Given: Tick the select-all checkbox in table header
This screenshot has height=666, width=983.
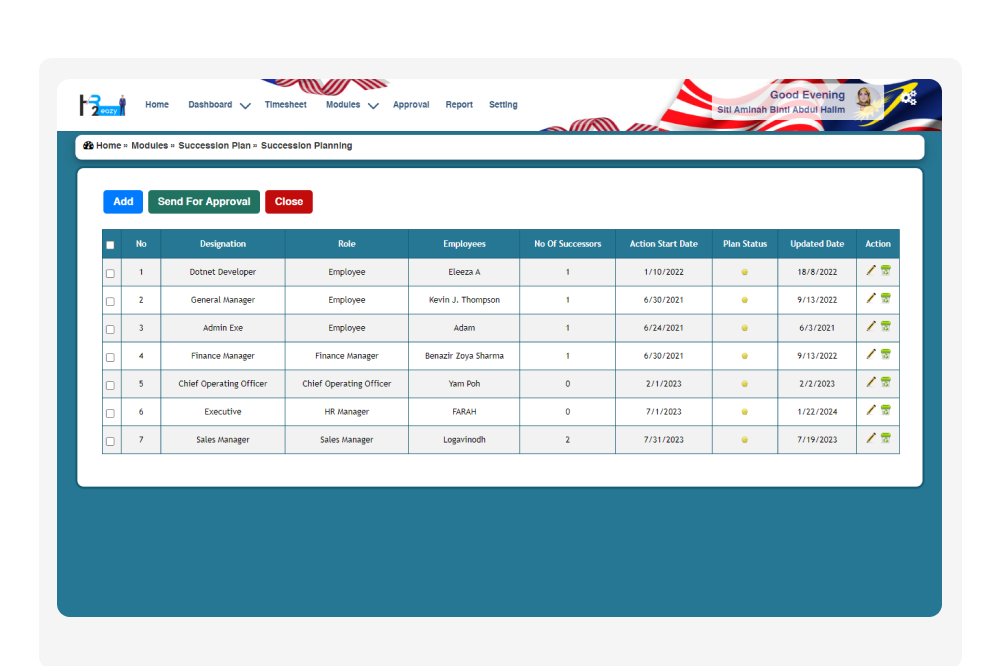Looking at the screenshot, I should coord(110,245).
